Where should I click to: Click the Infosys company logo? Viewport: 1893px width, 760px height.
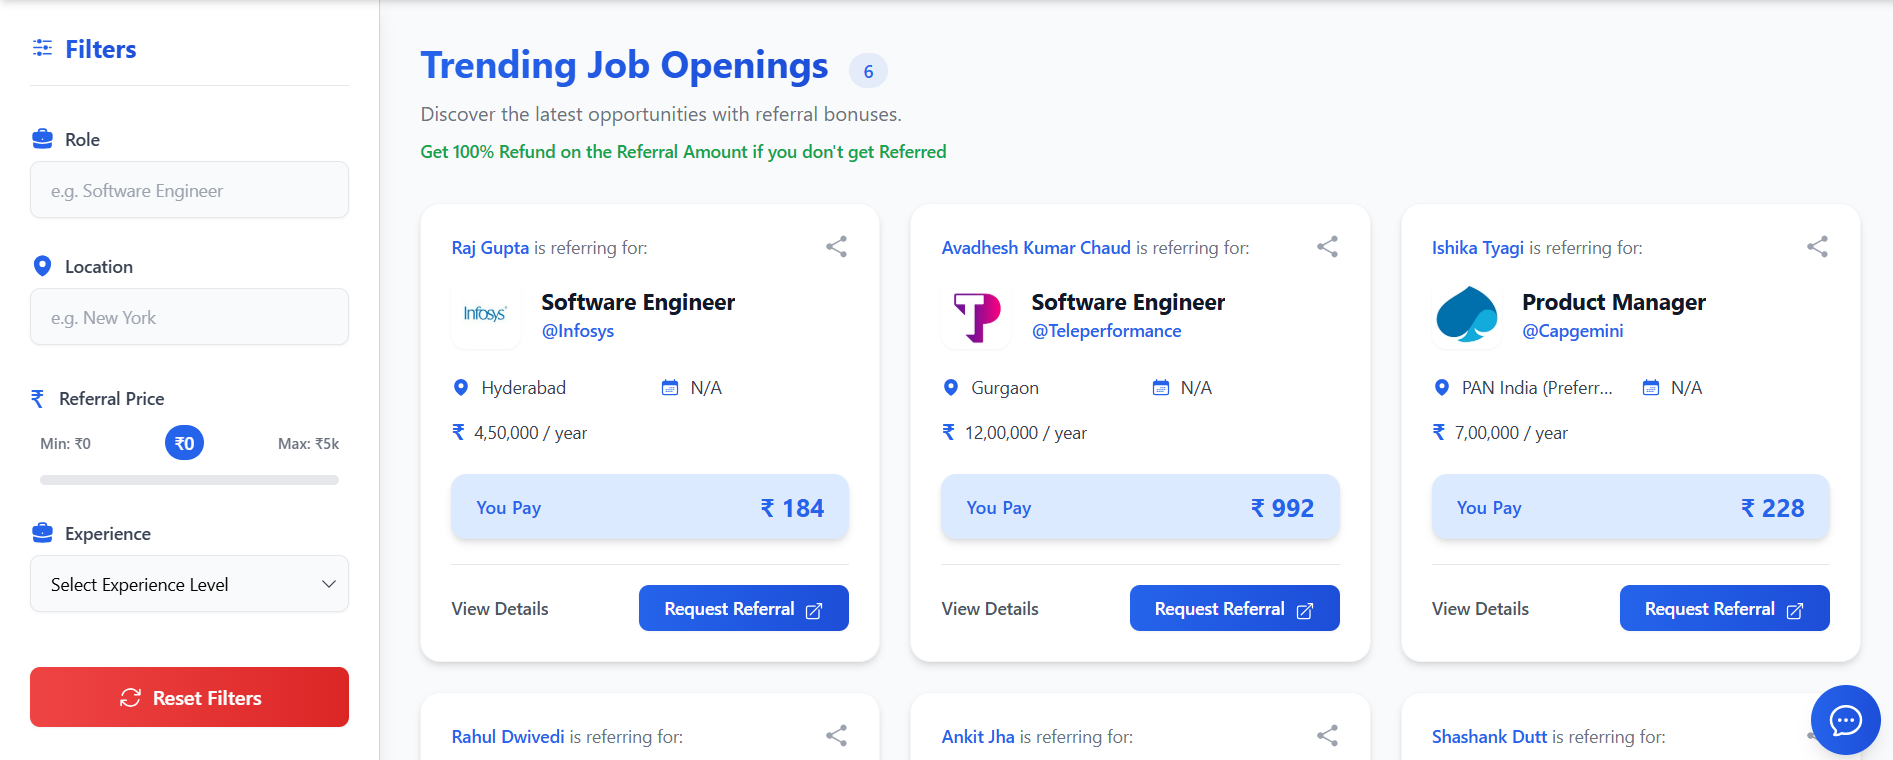[x=486, y=315]
